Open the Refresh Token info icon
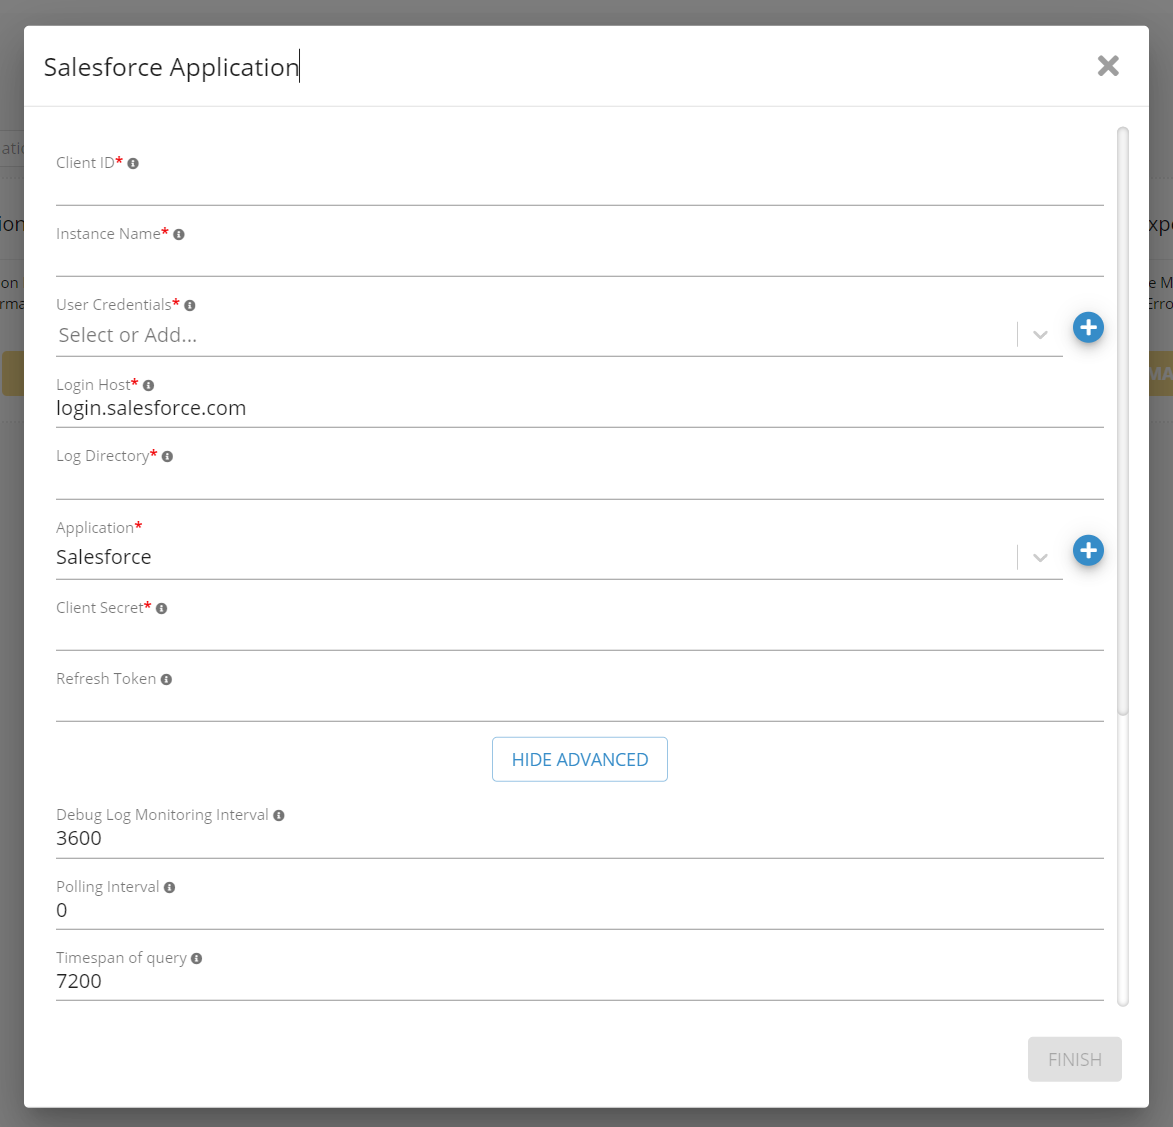Screen dimensions: 1173x1127 [168, 678]
